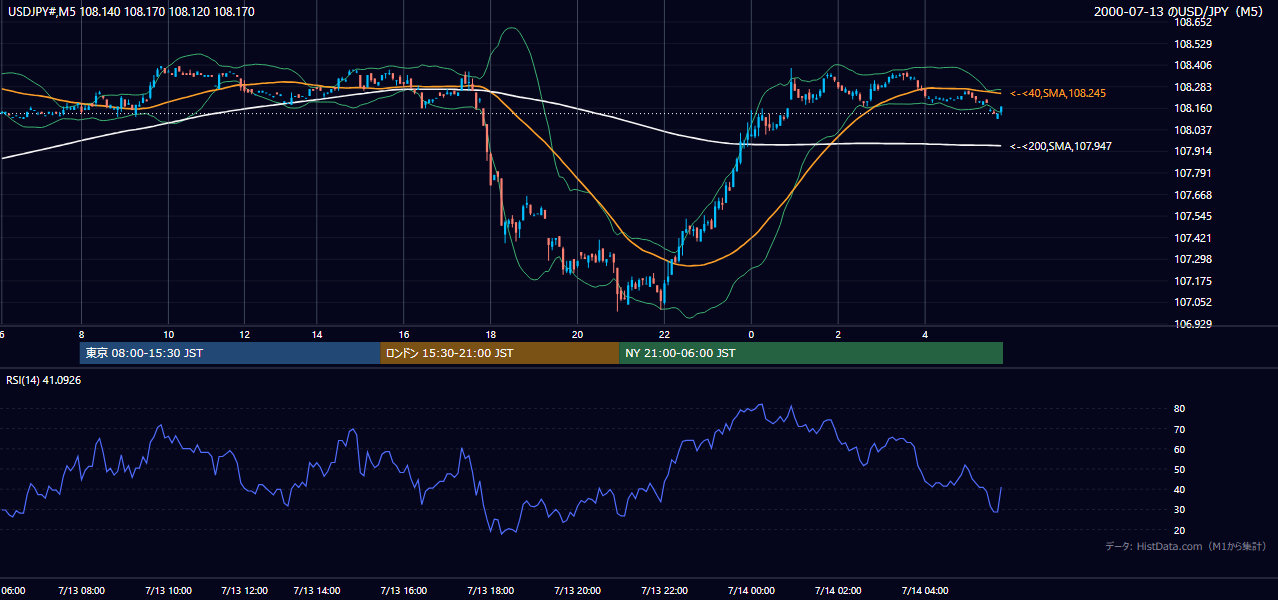Click hour tick 16 below the price chart
This screenshot has height=600, width=1278.
(x=403, y=334)
